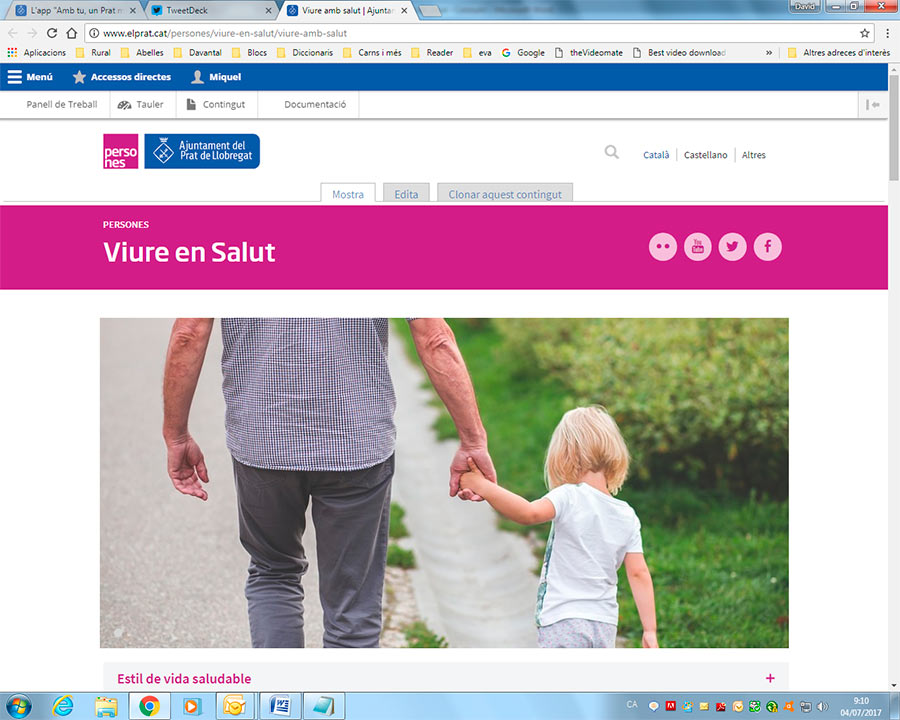This screenshot has width=900, height=720.
Task: Click the Twitter bird icon
Action: 733,247
